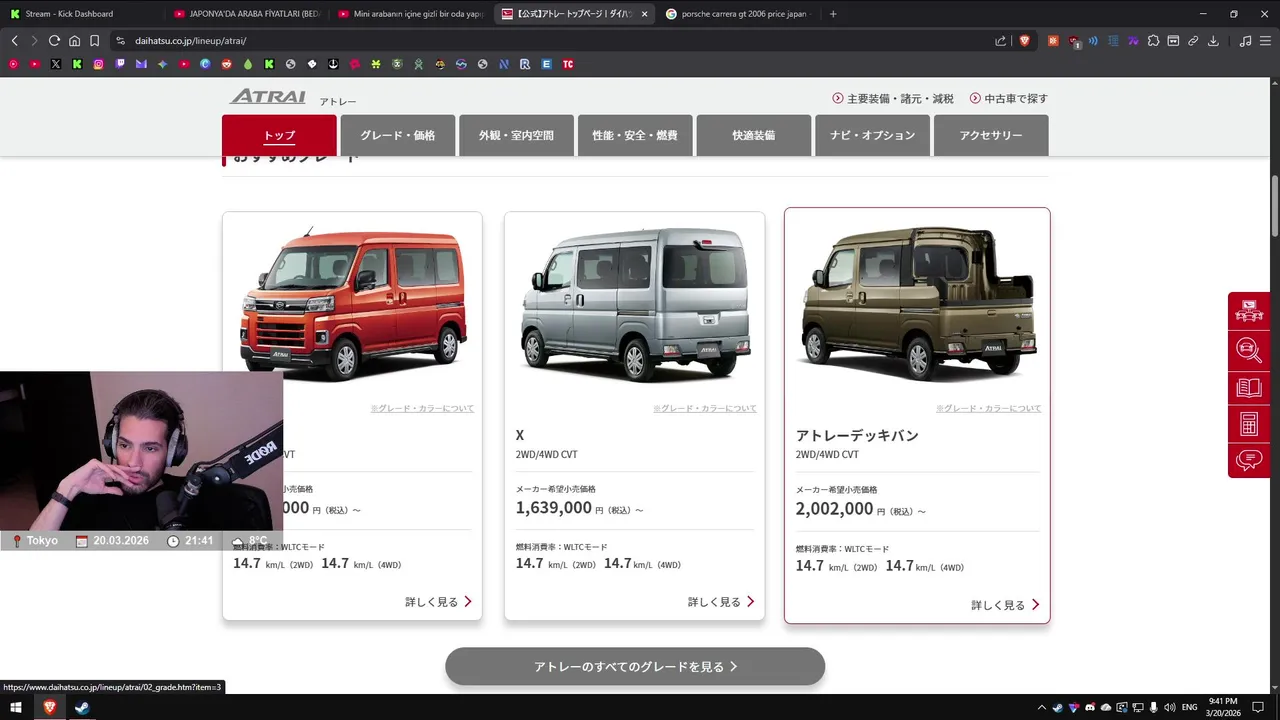Image resolution: width=1280 pixels, height=720 pixels.
Task: Click グレード・カラーについて link on デッキバン card
Action: click(x=989, y=408)
